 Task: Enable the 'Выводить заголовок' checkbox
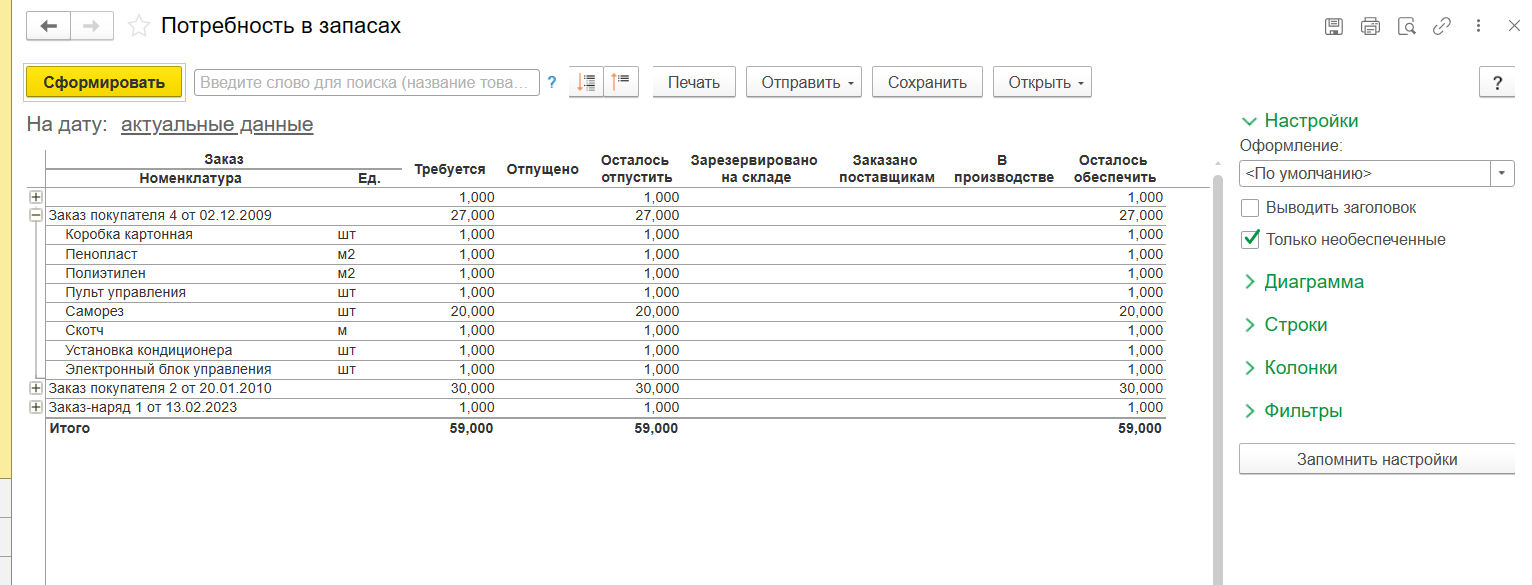[x=1249, y=208]
